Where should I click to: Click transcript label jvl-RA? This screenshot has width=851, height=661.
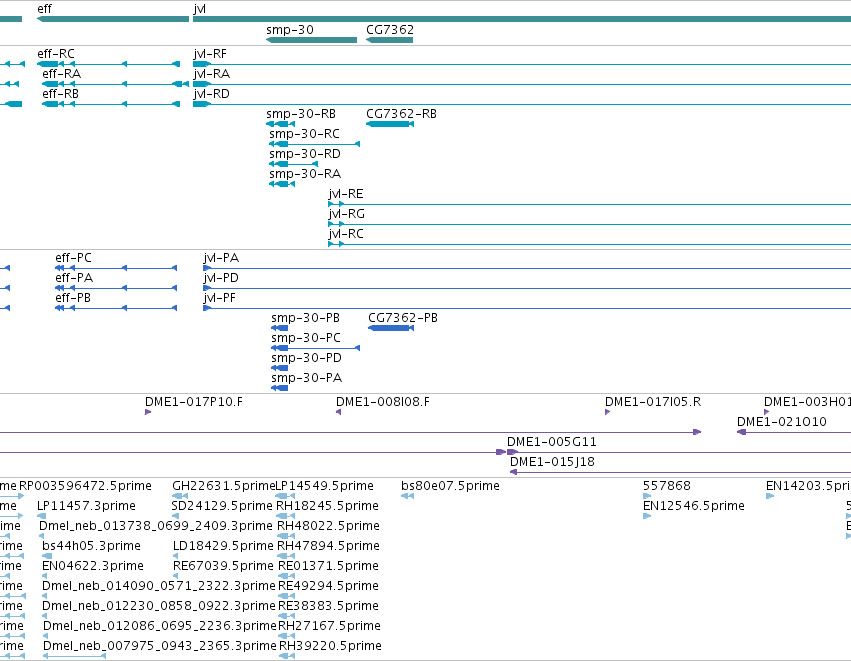pos(212,74)
